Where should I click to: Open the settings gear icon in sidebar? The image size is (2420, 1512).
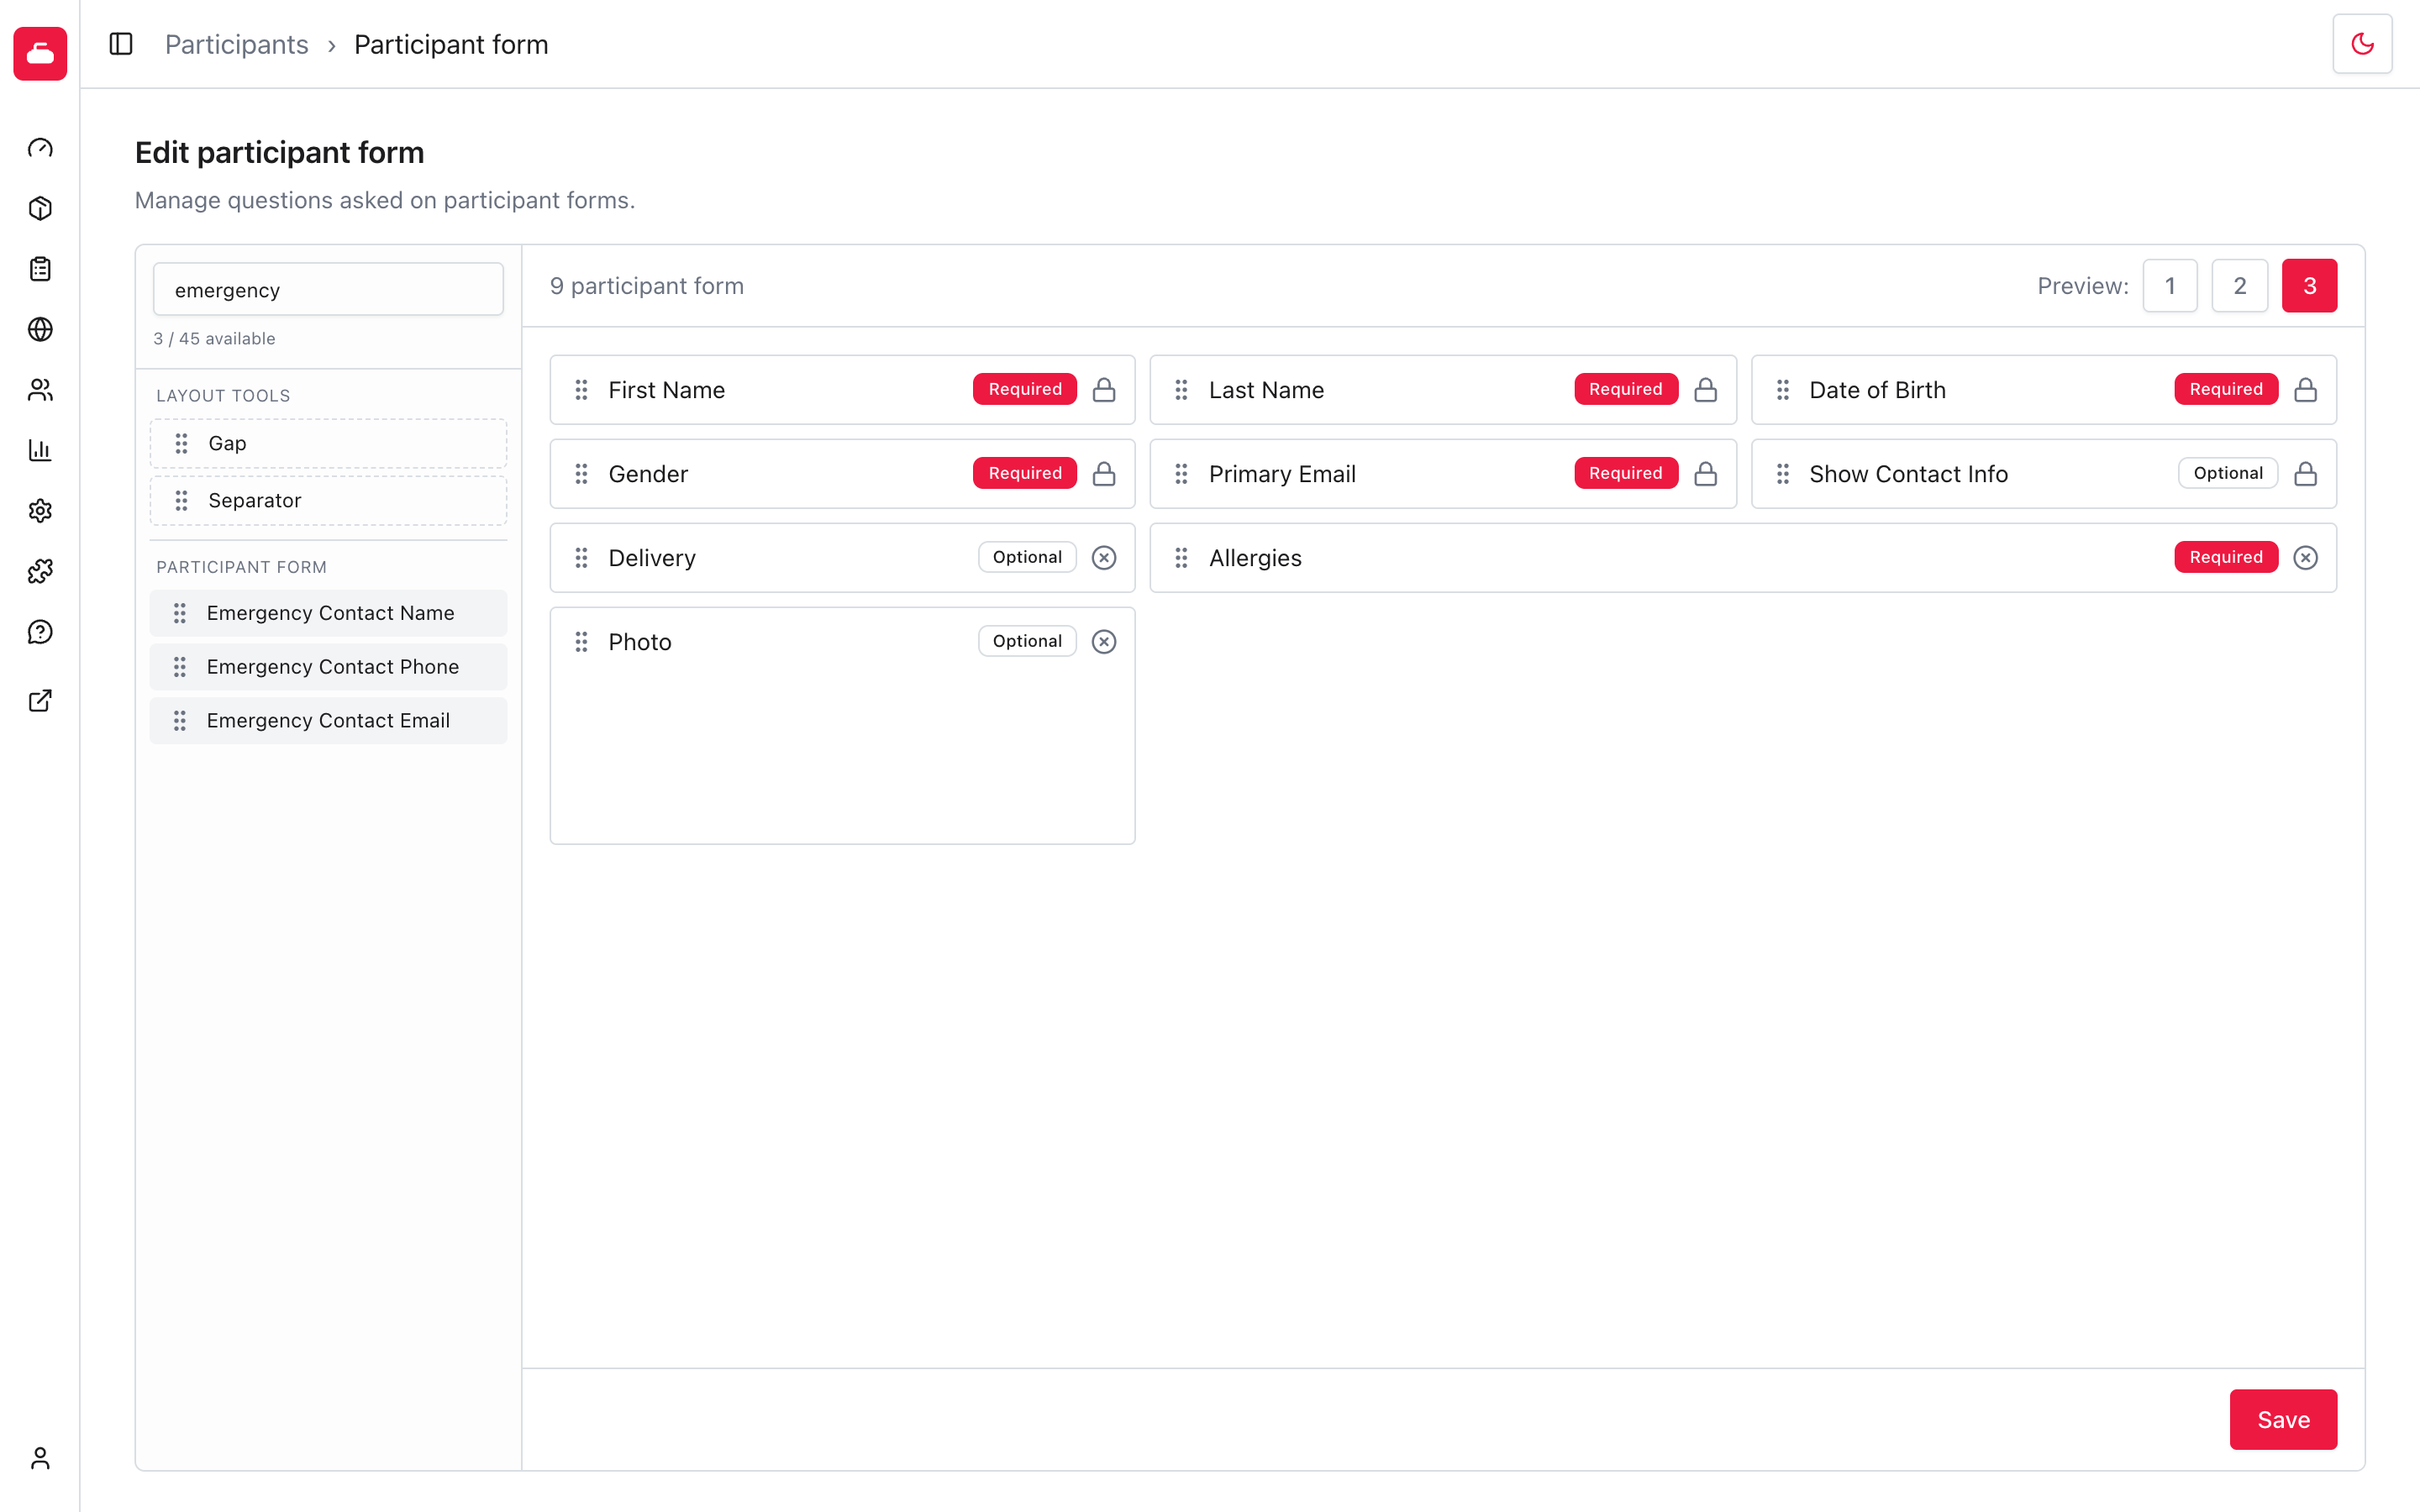[x=40, y=511]
